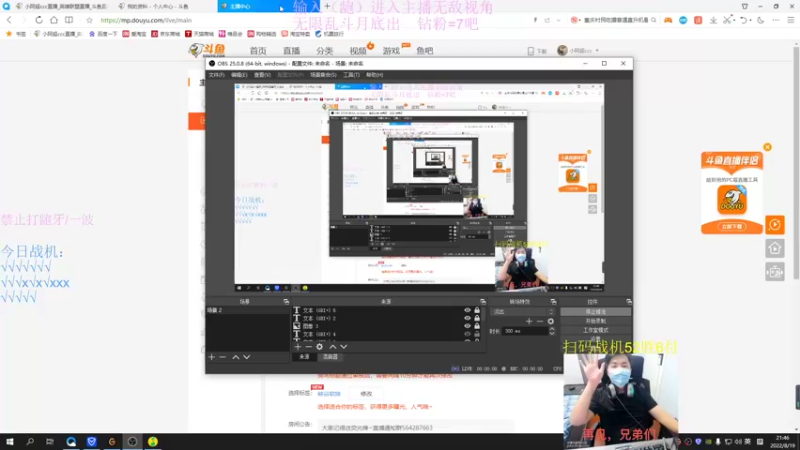This screenshot has width=800, height=450.
Task: Click 立即下载 on the Douyu companion ad
Action: click(x=732, y=227)
